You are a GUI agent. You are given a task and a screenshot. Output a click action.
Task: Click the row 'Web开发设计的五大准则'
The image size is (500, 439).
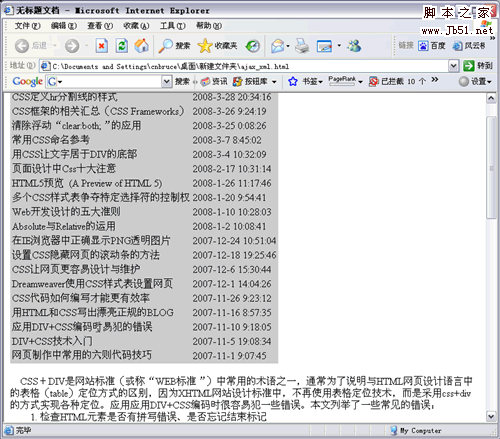click(144, 212)
